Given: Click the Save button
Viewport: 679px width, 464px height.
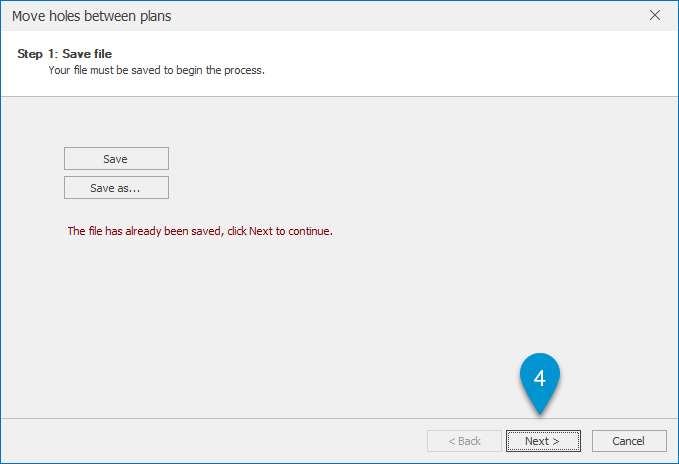Looking at the screenshot, I should click(116, 159).
